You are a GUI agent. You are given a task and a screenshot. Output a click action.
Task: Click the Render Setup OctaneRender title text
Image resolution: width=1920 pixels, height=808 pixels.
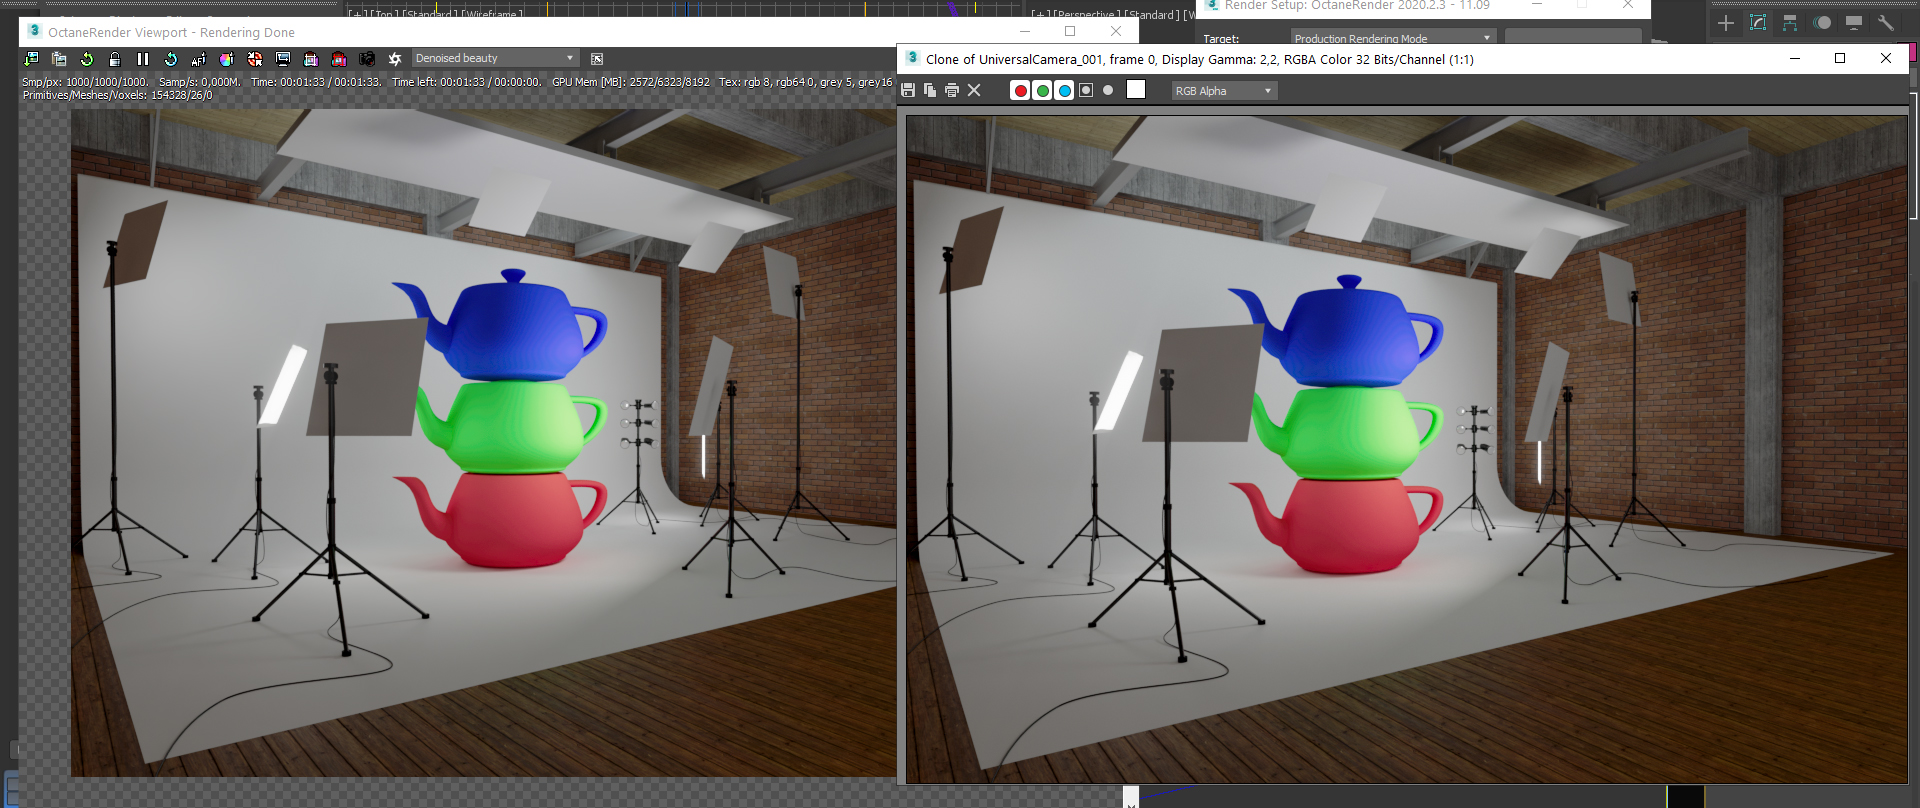(1357, 5)
